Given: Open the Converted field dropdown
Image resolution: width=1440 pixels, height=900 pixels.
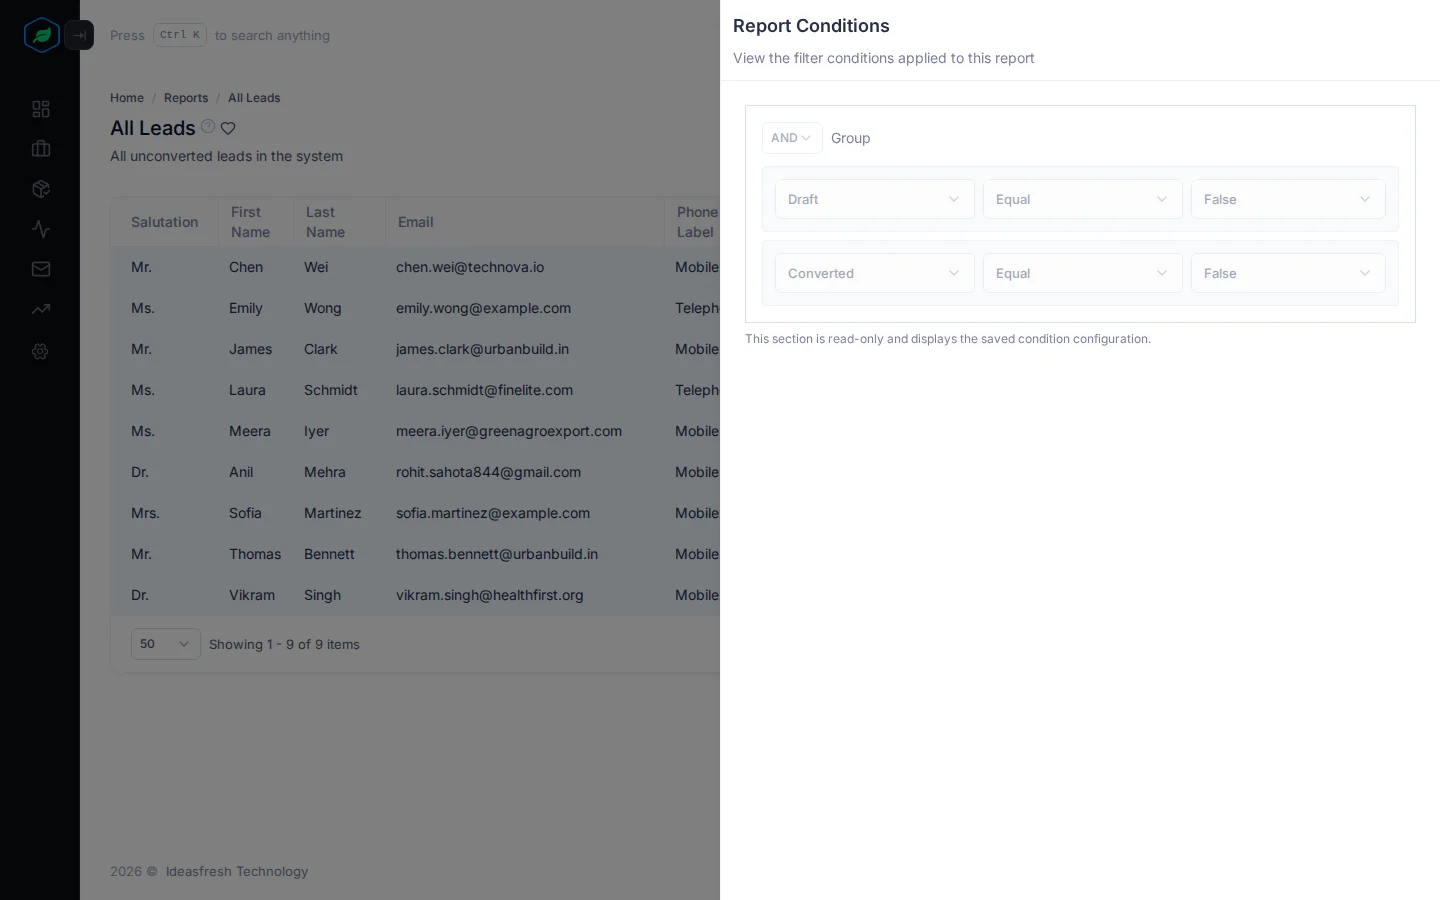Looking at the screenshot, I should point(875,273).
